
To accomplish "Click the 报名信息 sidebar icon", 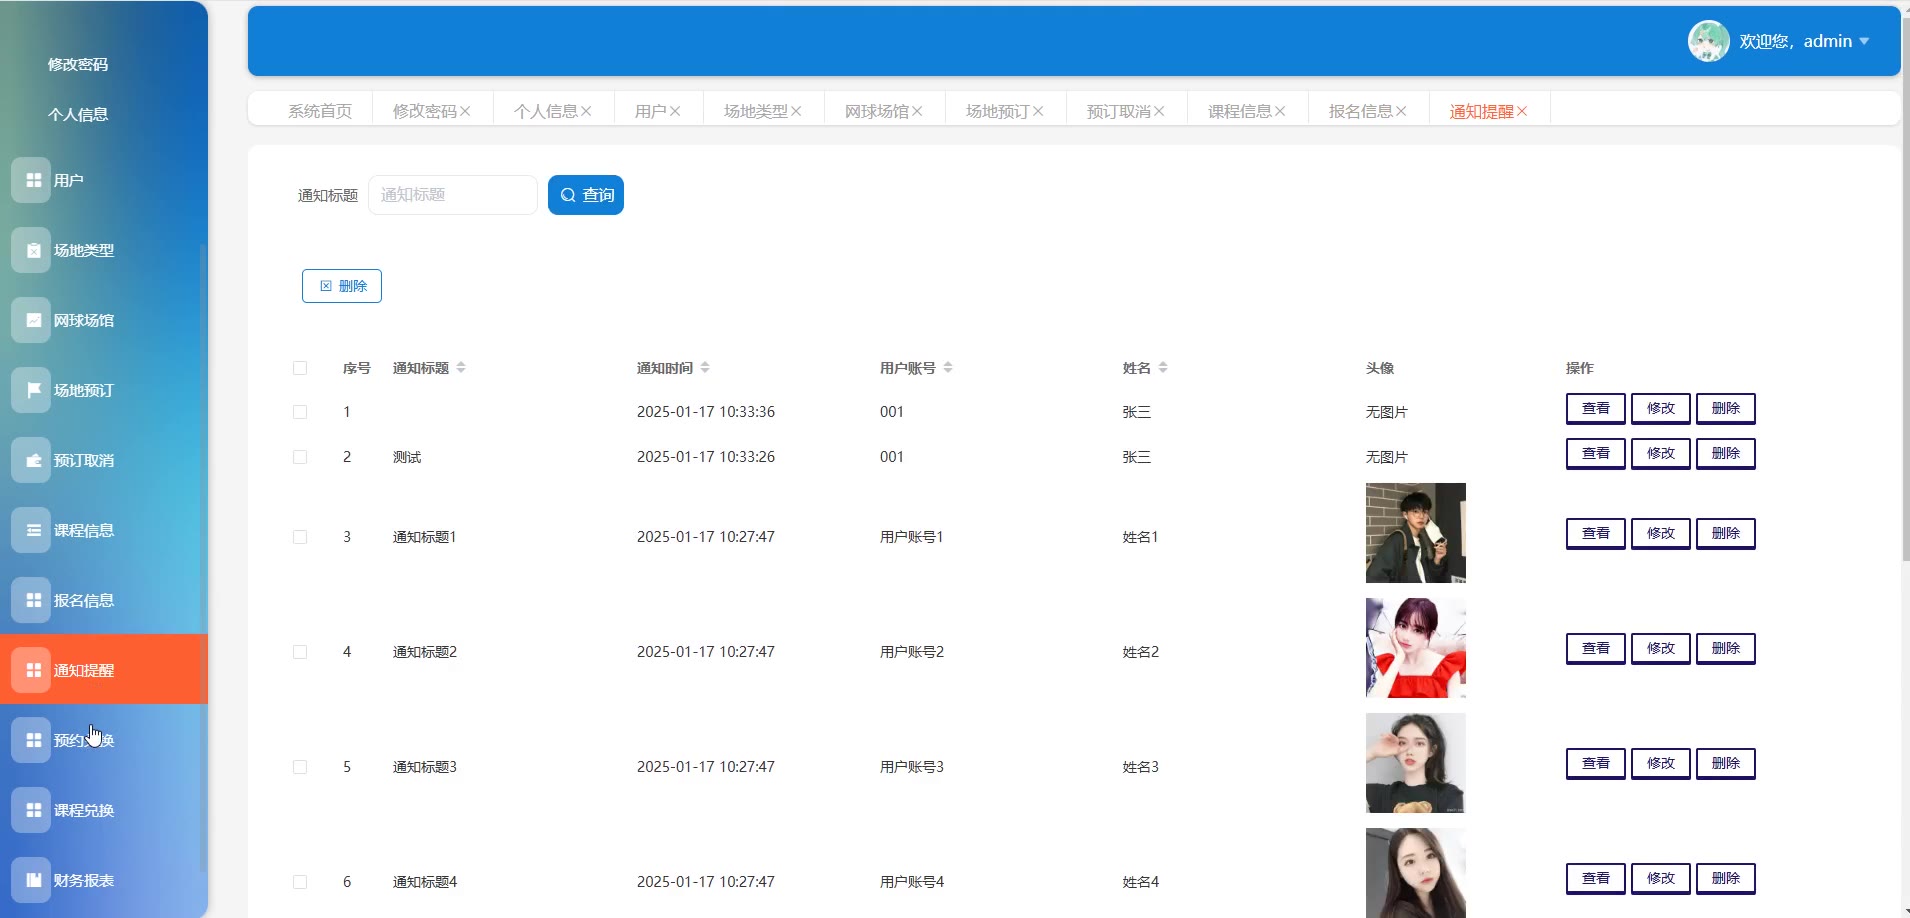I will pos(31,600).
